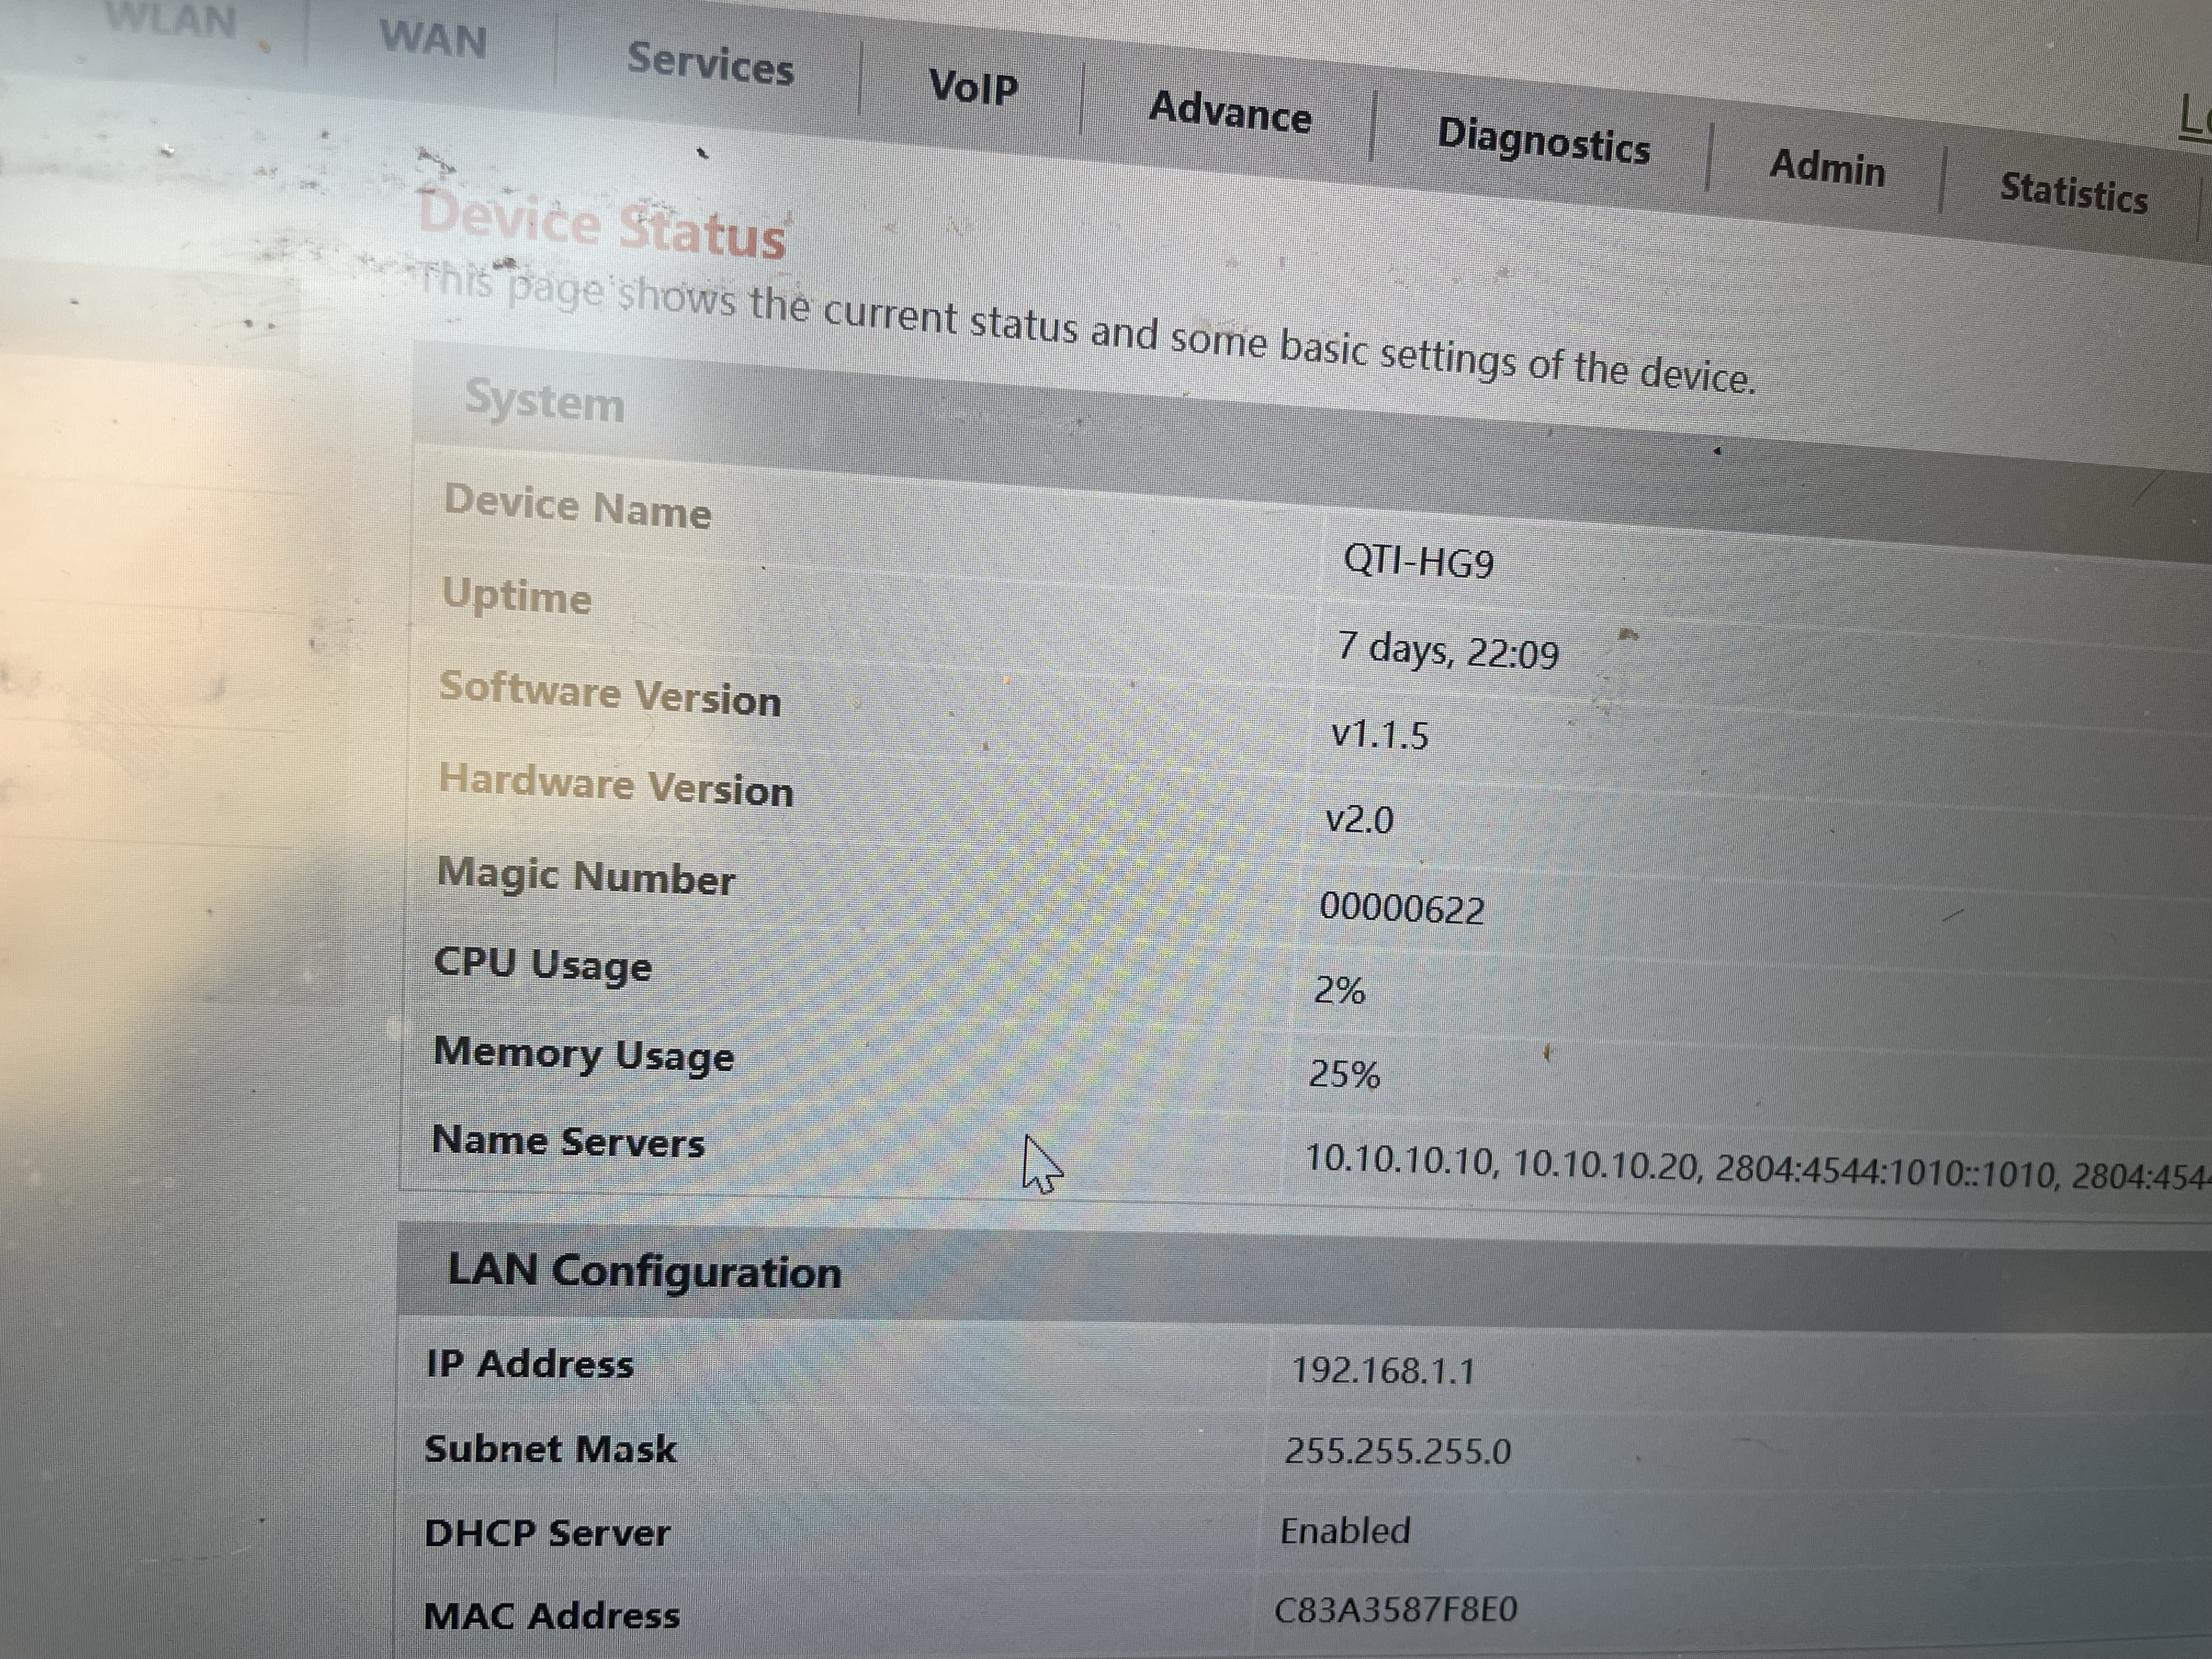Open the WLAN tab
Screen dimensions: 2212x1659
point(171,20)
